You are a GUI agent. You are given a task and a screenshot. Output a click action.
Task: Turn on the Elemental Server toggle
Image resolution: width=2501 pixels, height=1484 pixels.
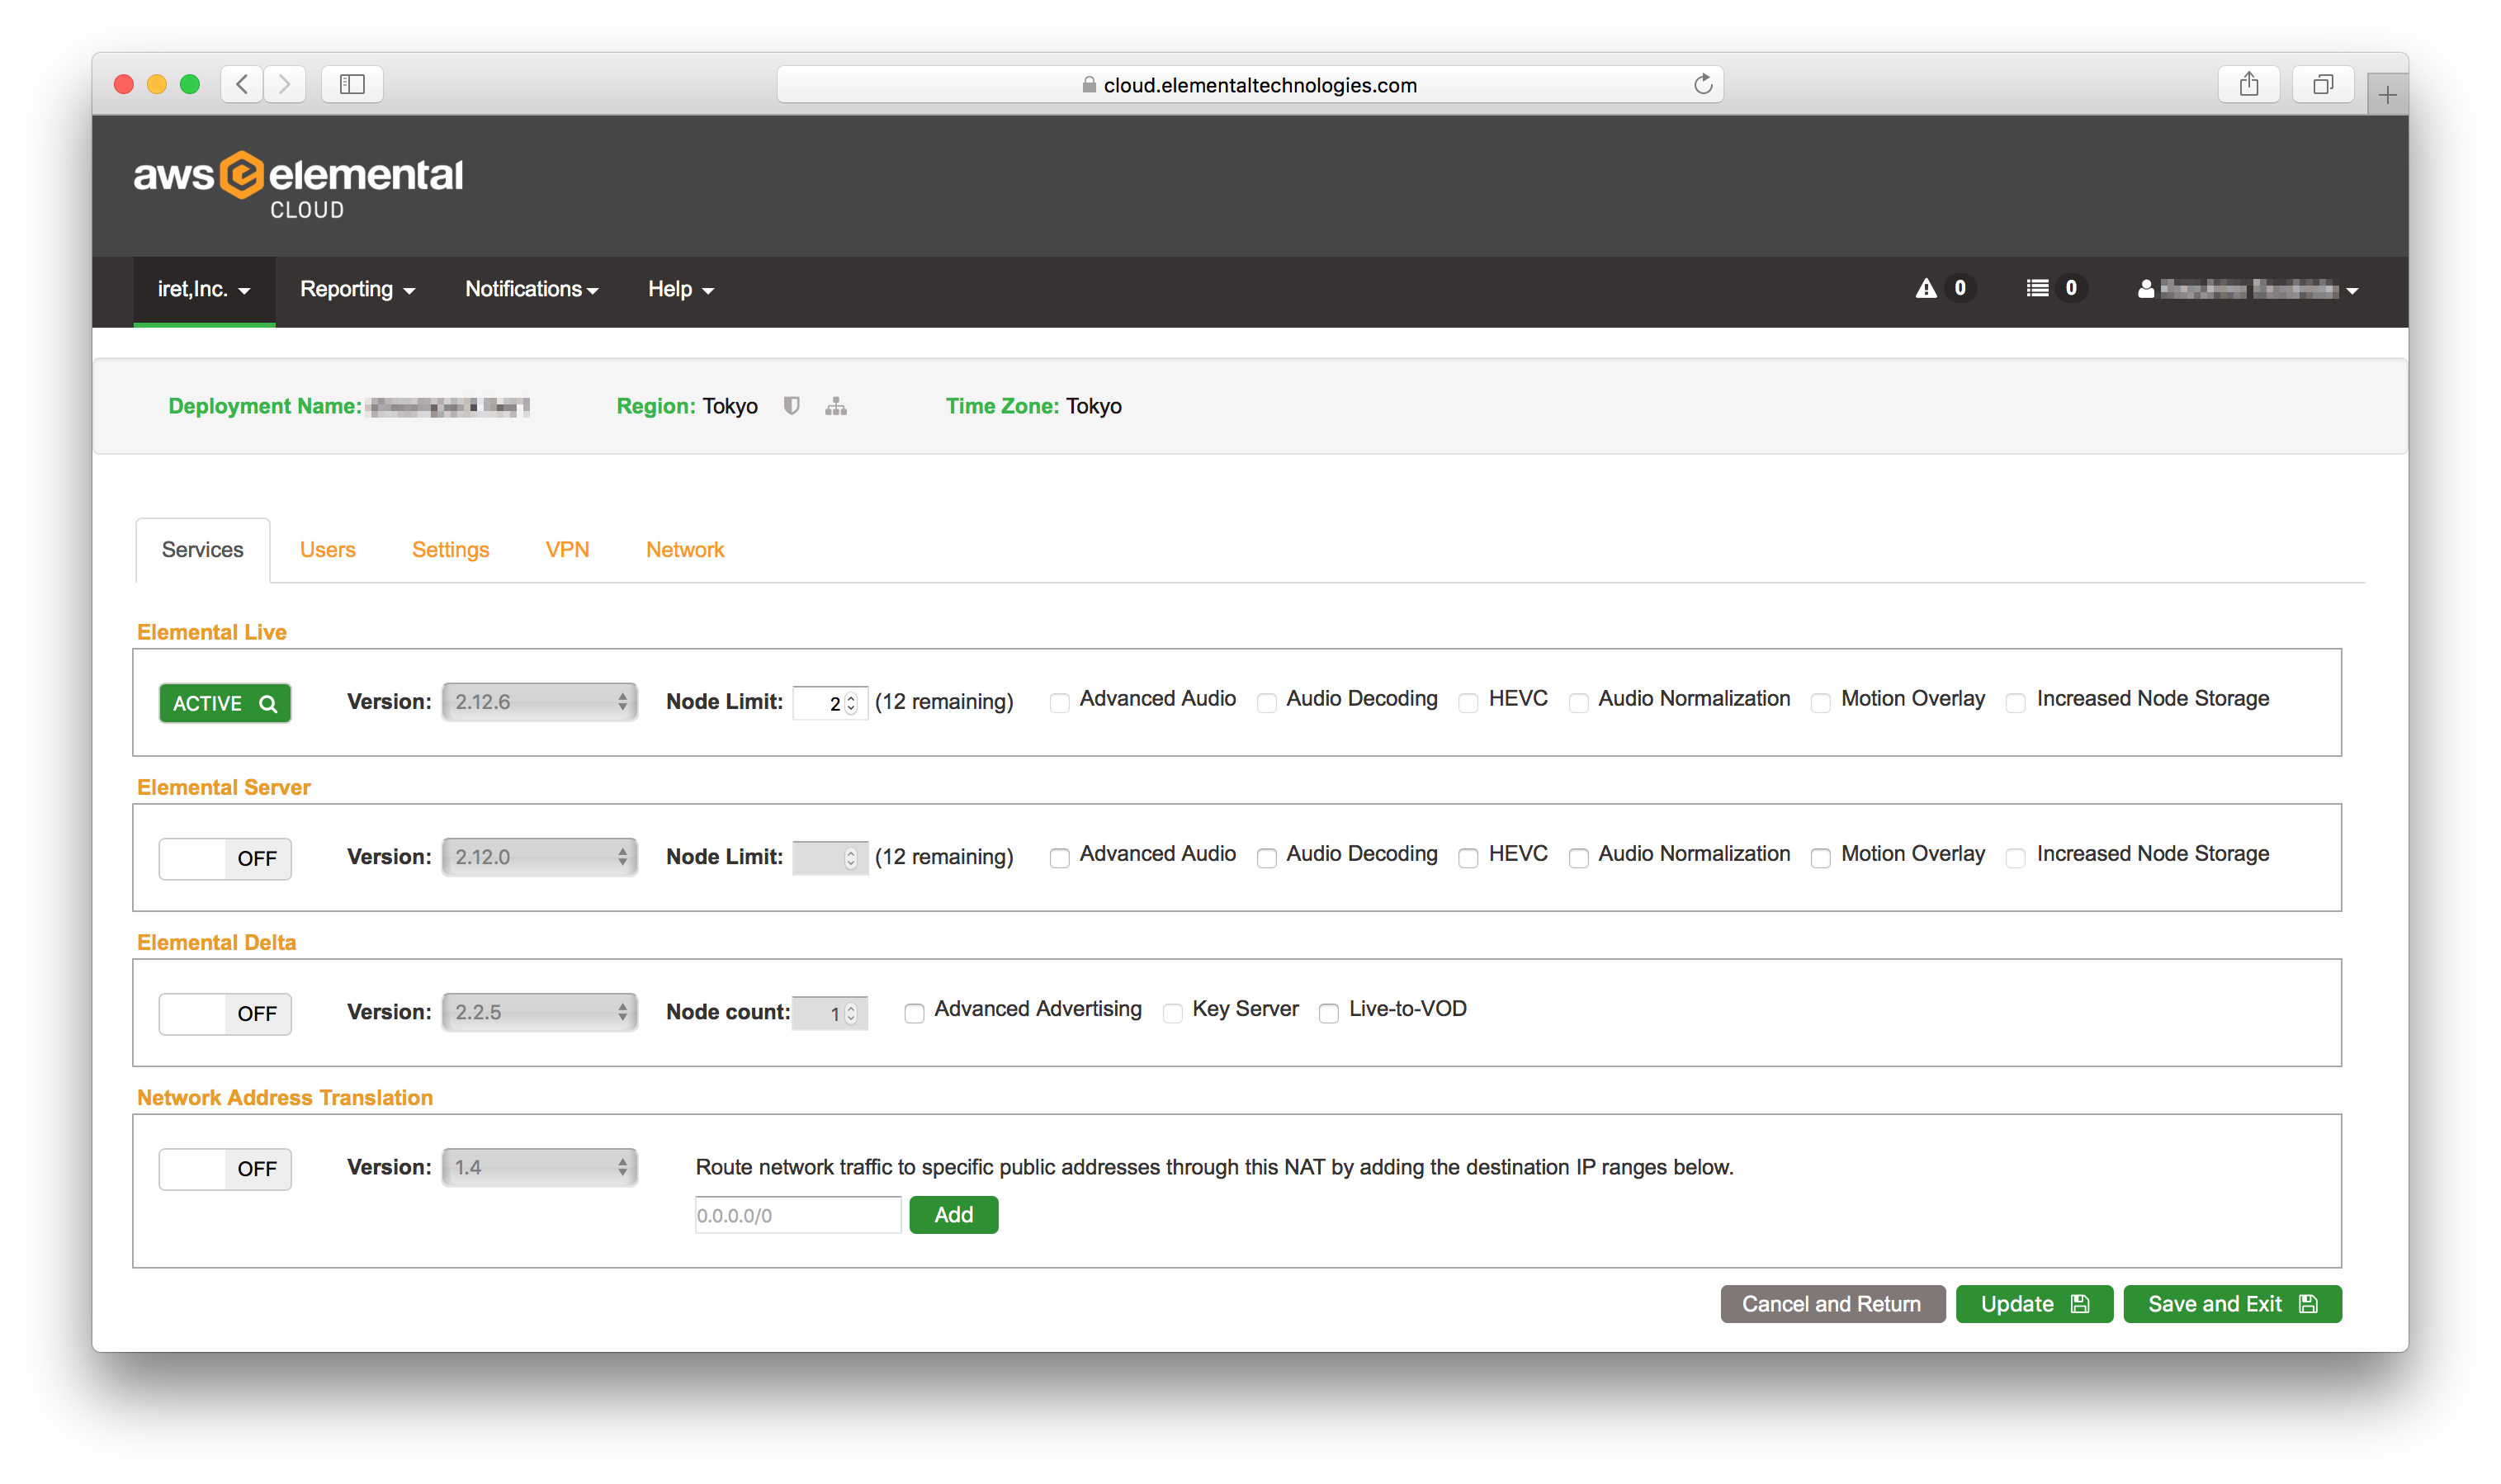pyautogui.click(x=224, y=858)
